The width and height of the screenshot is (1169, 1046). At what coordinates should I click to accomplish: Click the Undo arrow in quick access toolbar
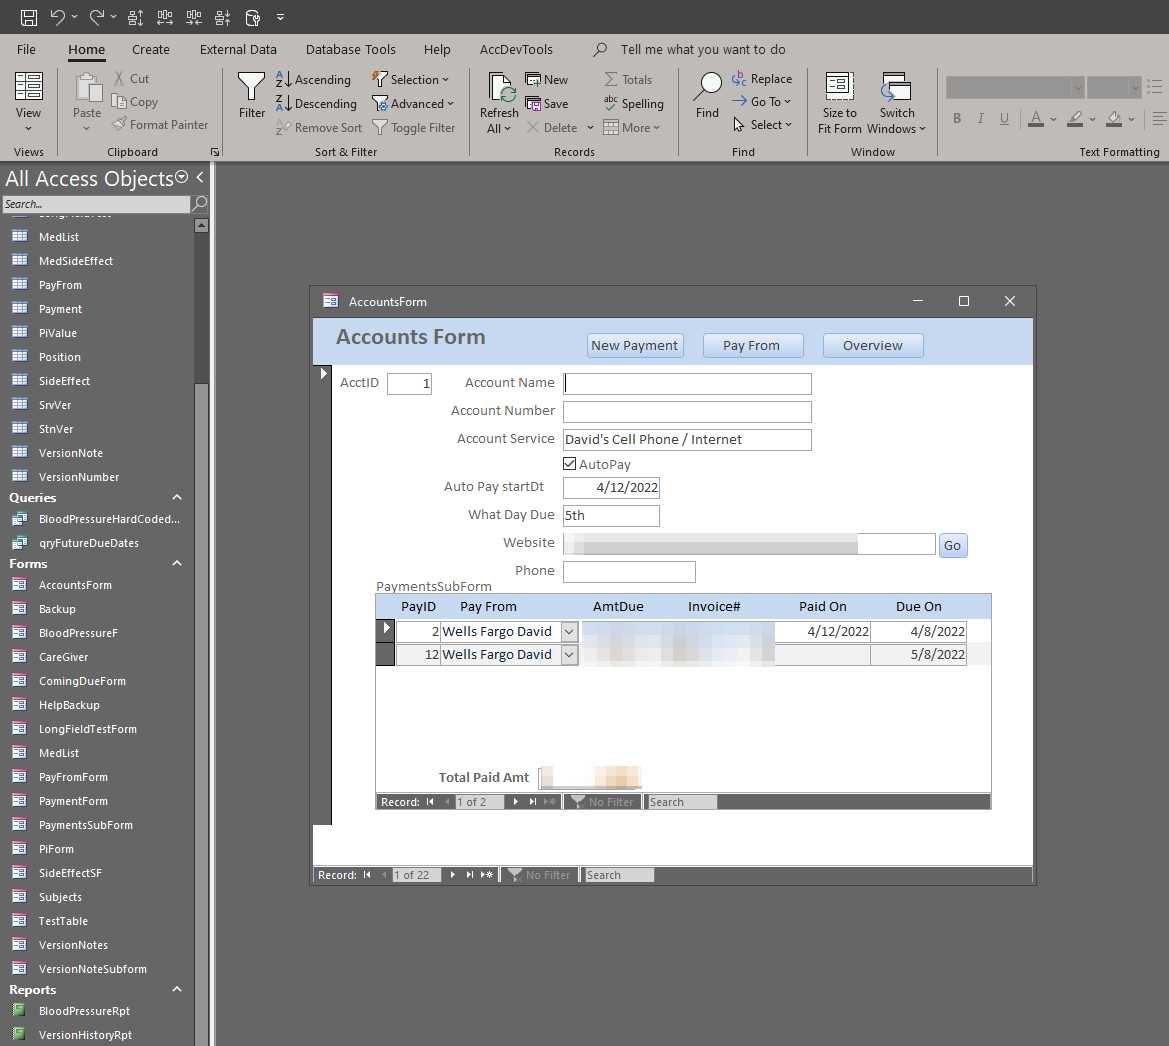(58, 17)
